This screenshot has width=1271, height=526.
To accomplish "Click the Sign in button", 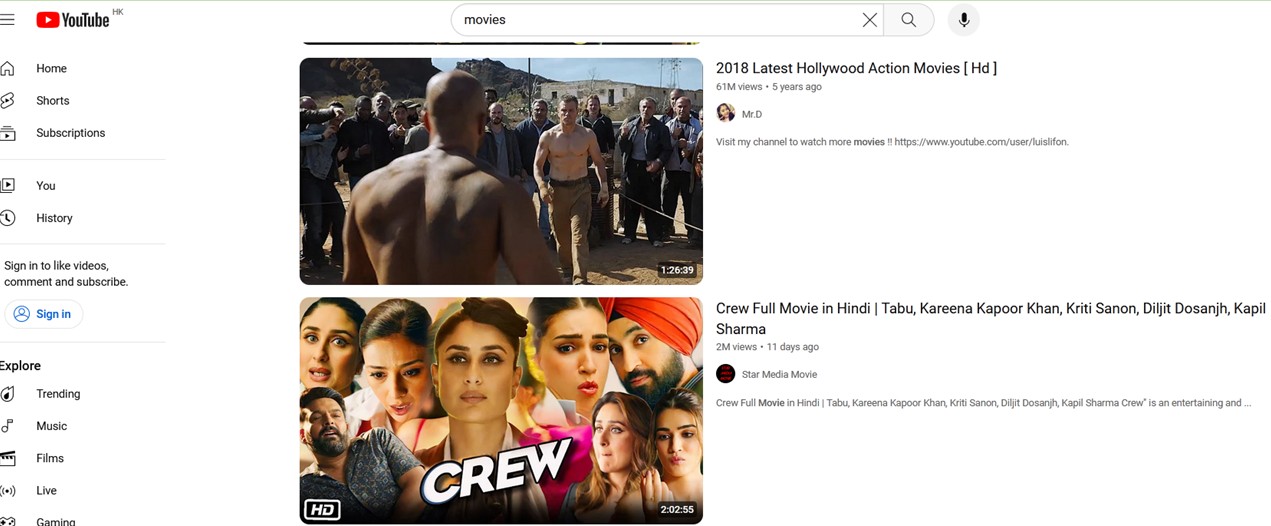I will [43, 314].
